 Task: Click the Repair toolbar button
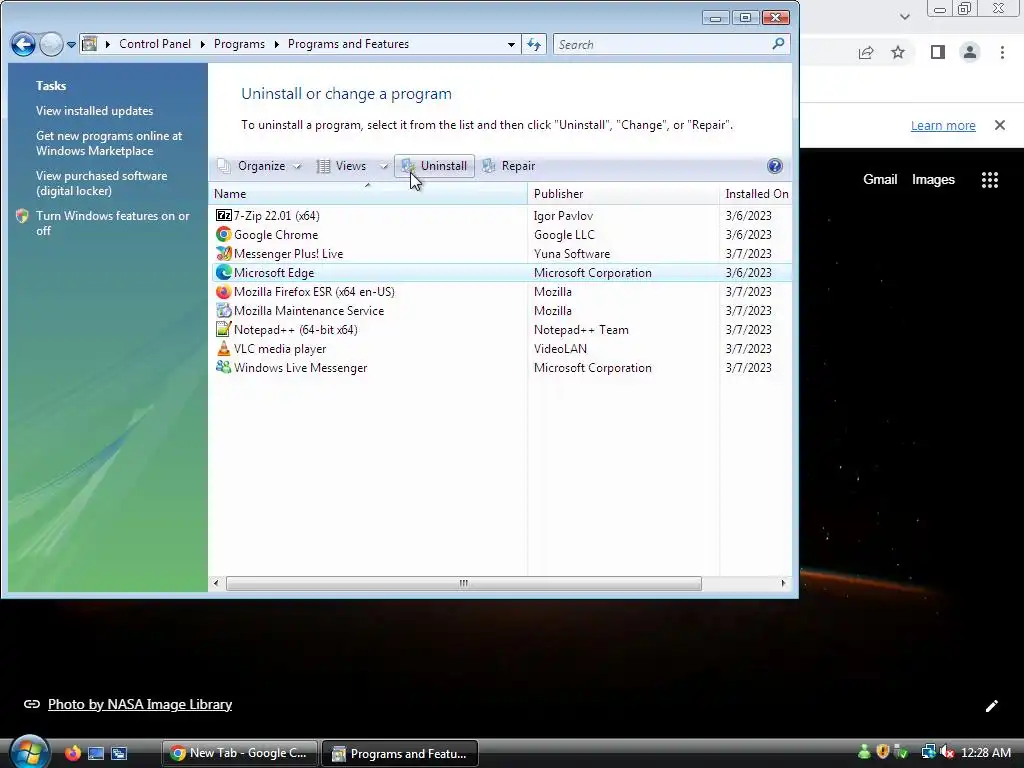click(509, 166)
